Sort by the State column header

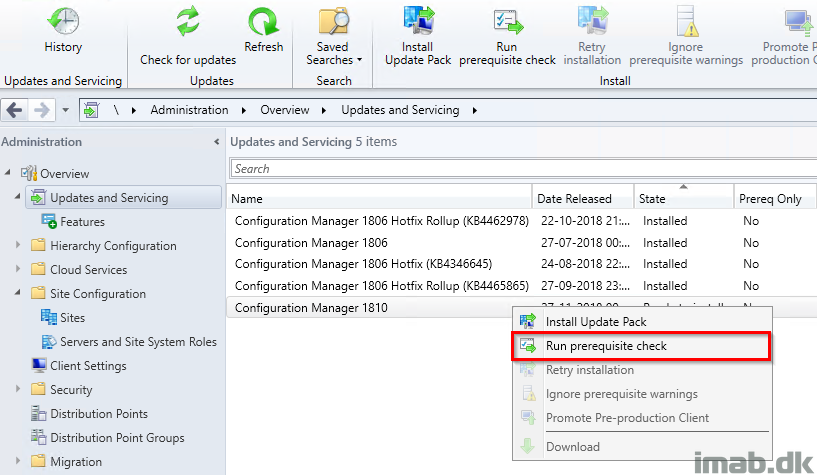684,198
